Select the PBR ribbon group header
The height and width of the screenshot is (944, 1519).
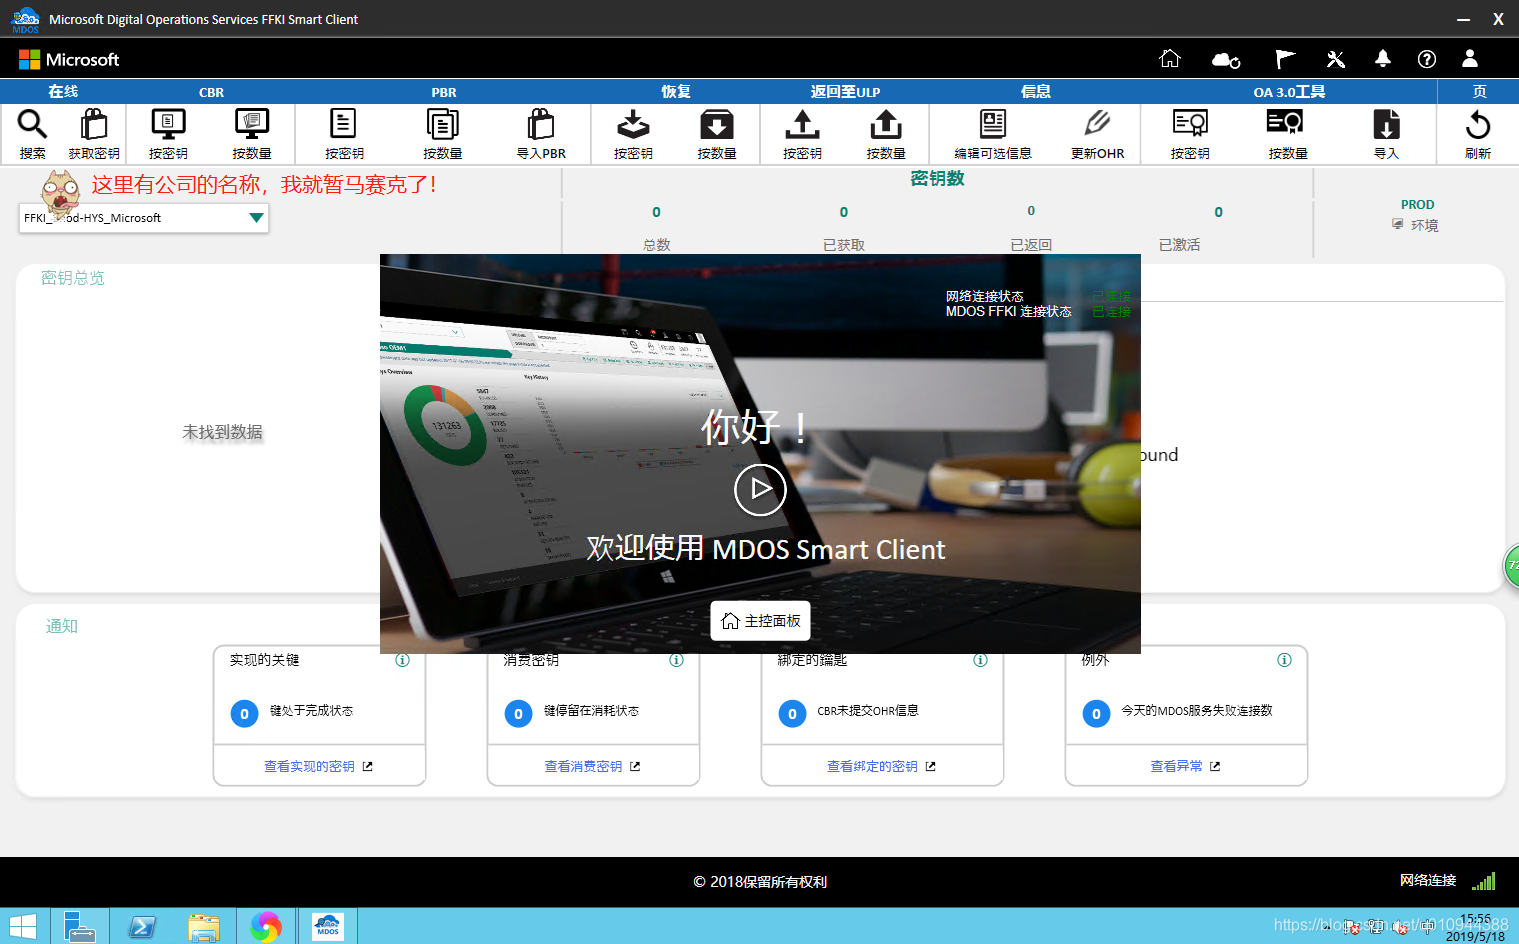pos(444,92)
